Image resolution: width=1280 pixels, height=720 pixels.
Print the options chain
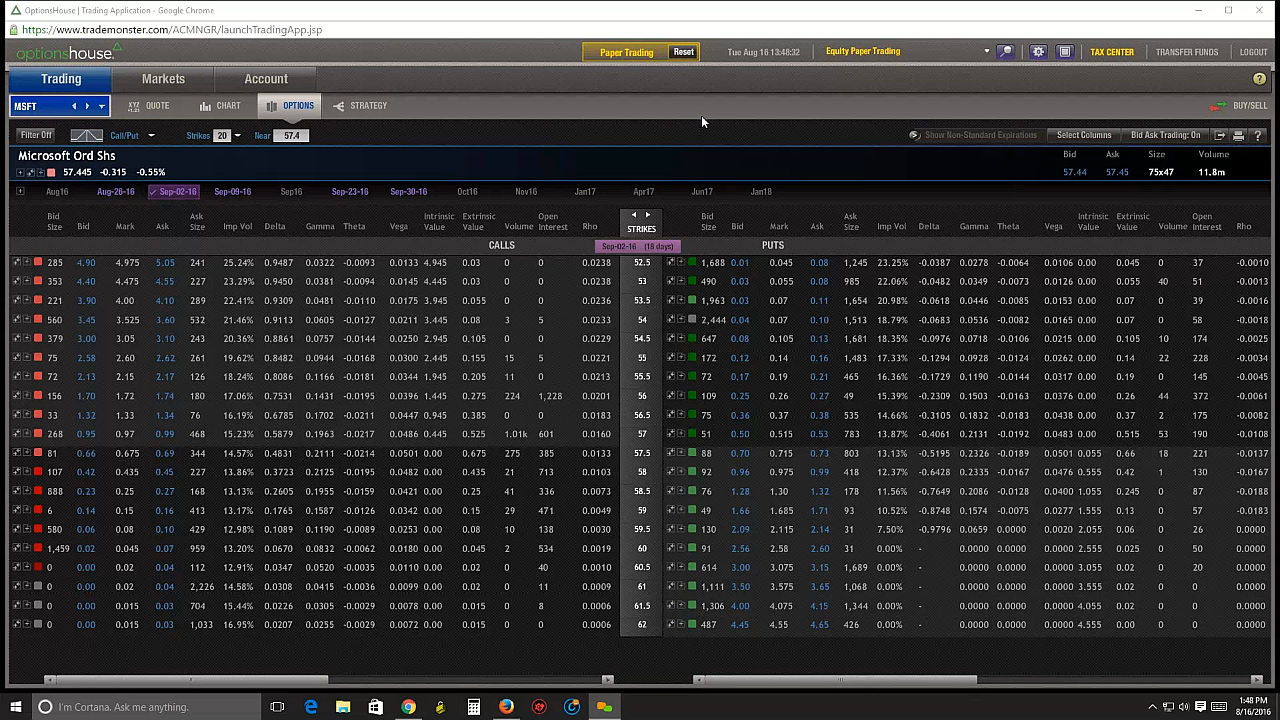click(x=1238, y=135)
